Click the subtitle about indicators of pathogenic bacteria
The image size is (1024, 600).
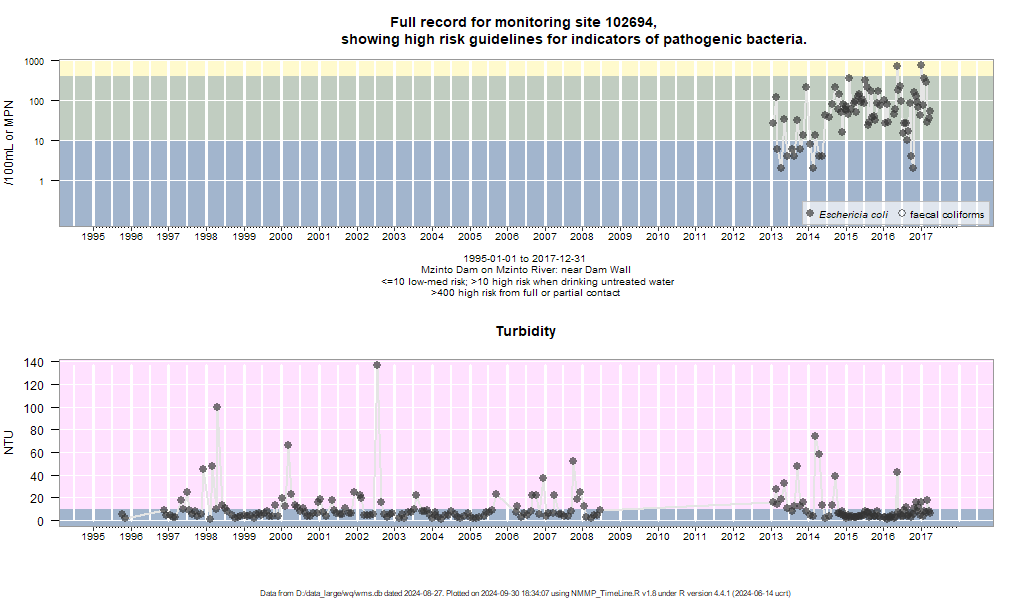click(573, 39)
